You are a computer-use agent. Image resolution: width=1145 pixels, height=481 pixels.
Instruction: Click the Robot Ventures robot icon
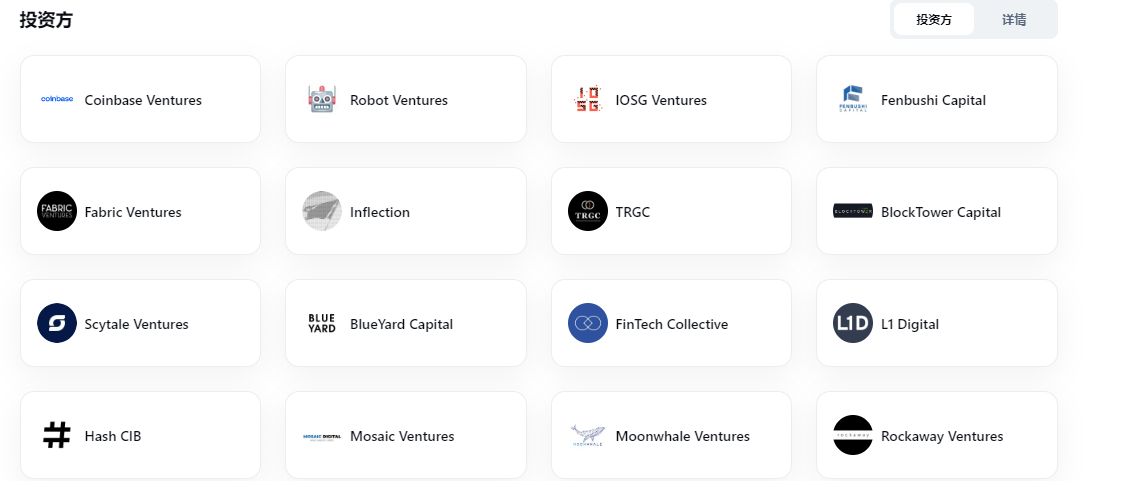322,99
